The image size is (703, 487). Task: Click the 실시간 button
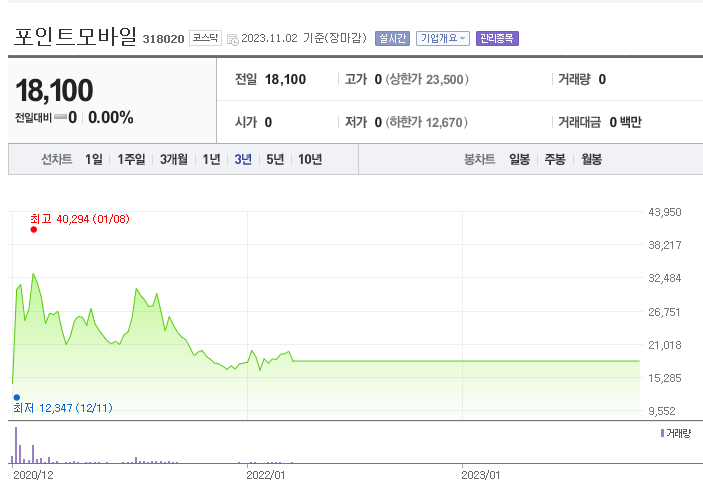(392, 39)
